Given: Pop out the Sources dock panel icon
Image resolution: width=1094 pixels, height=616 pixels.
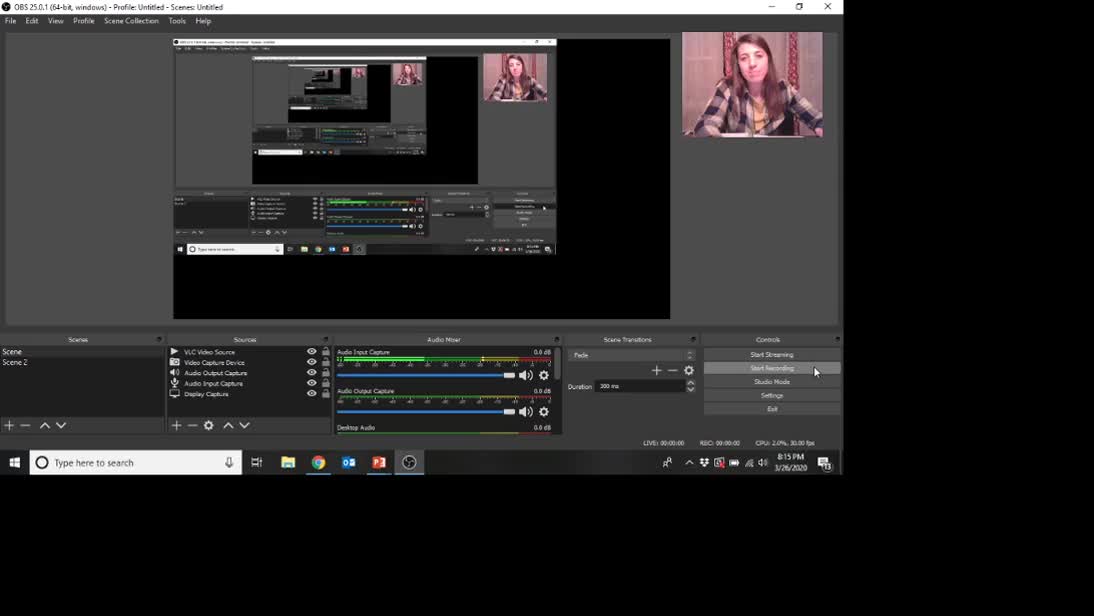Looking at the screenshot, I should [x=326, y=340].
